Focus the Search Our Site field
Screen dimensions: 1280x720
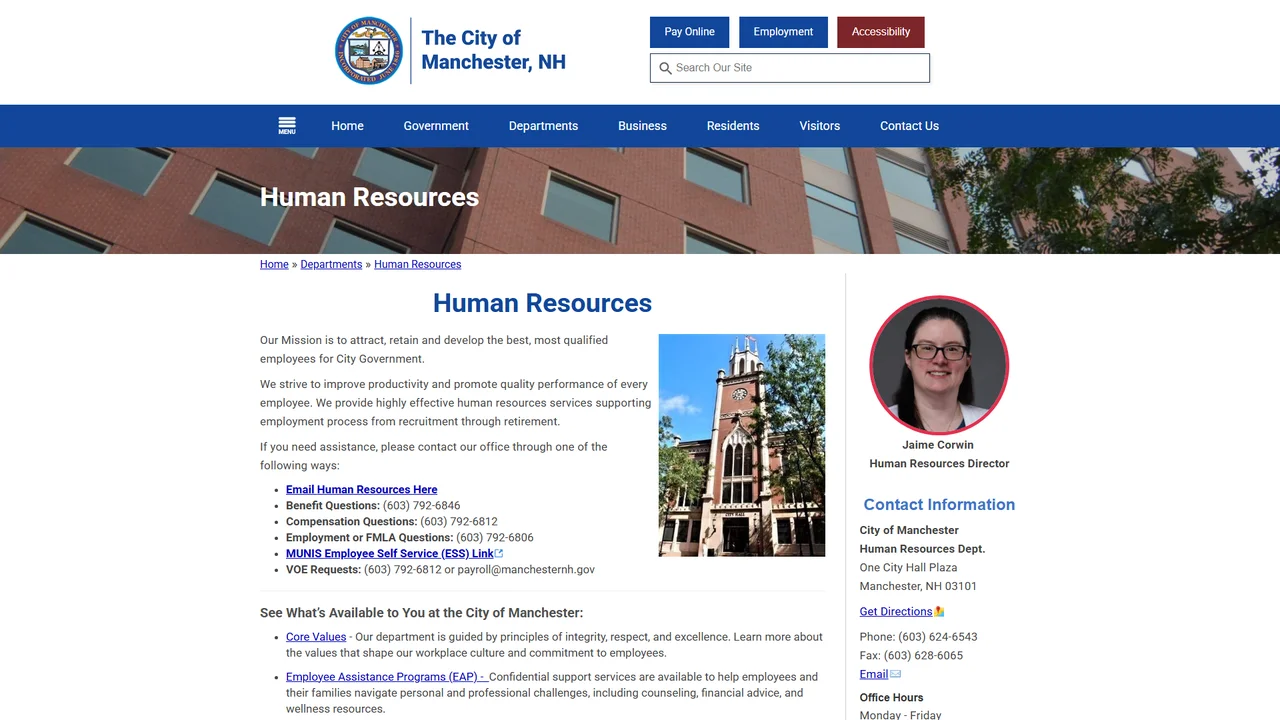tap(790, 68)
